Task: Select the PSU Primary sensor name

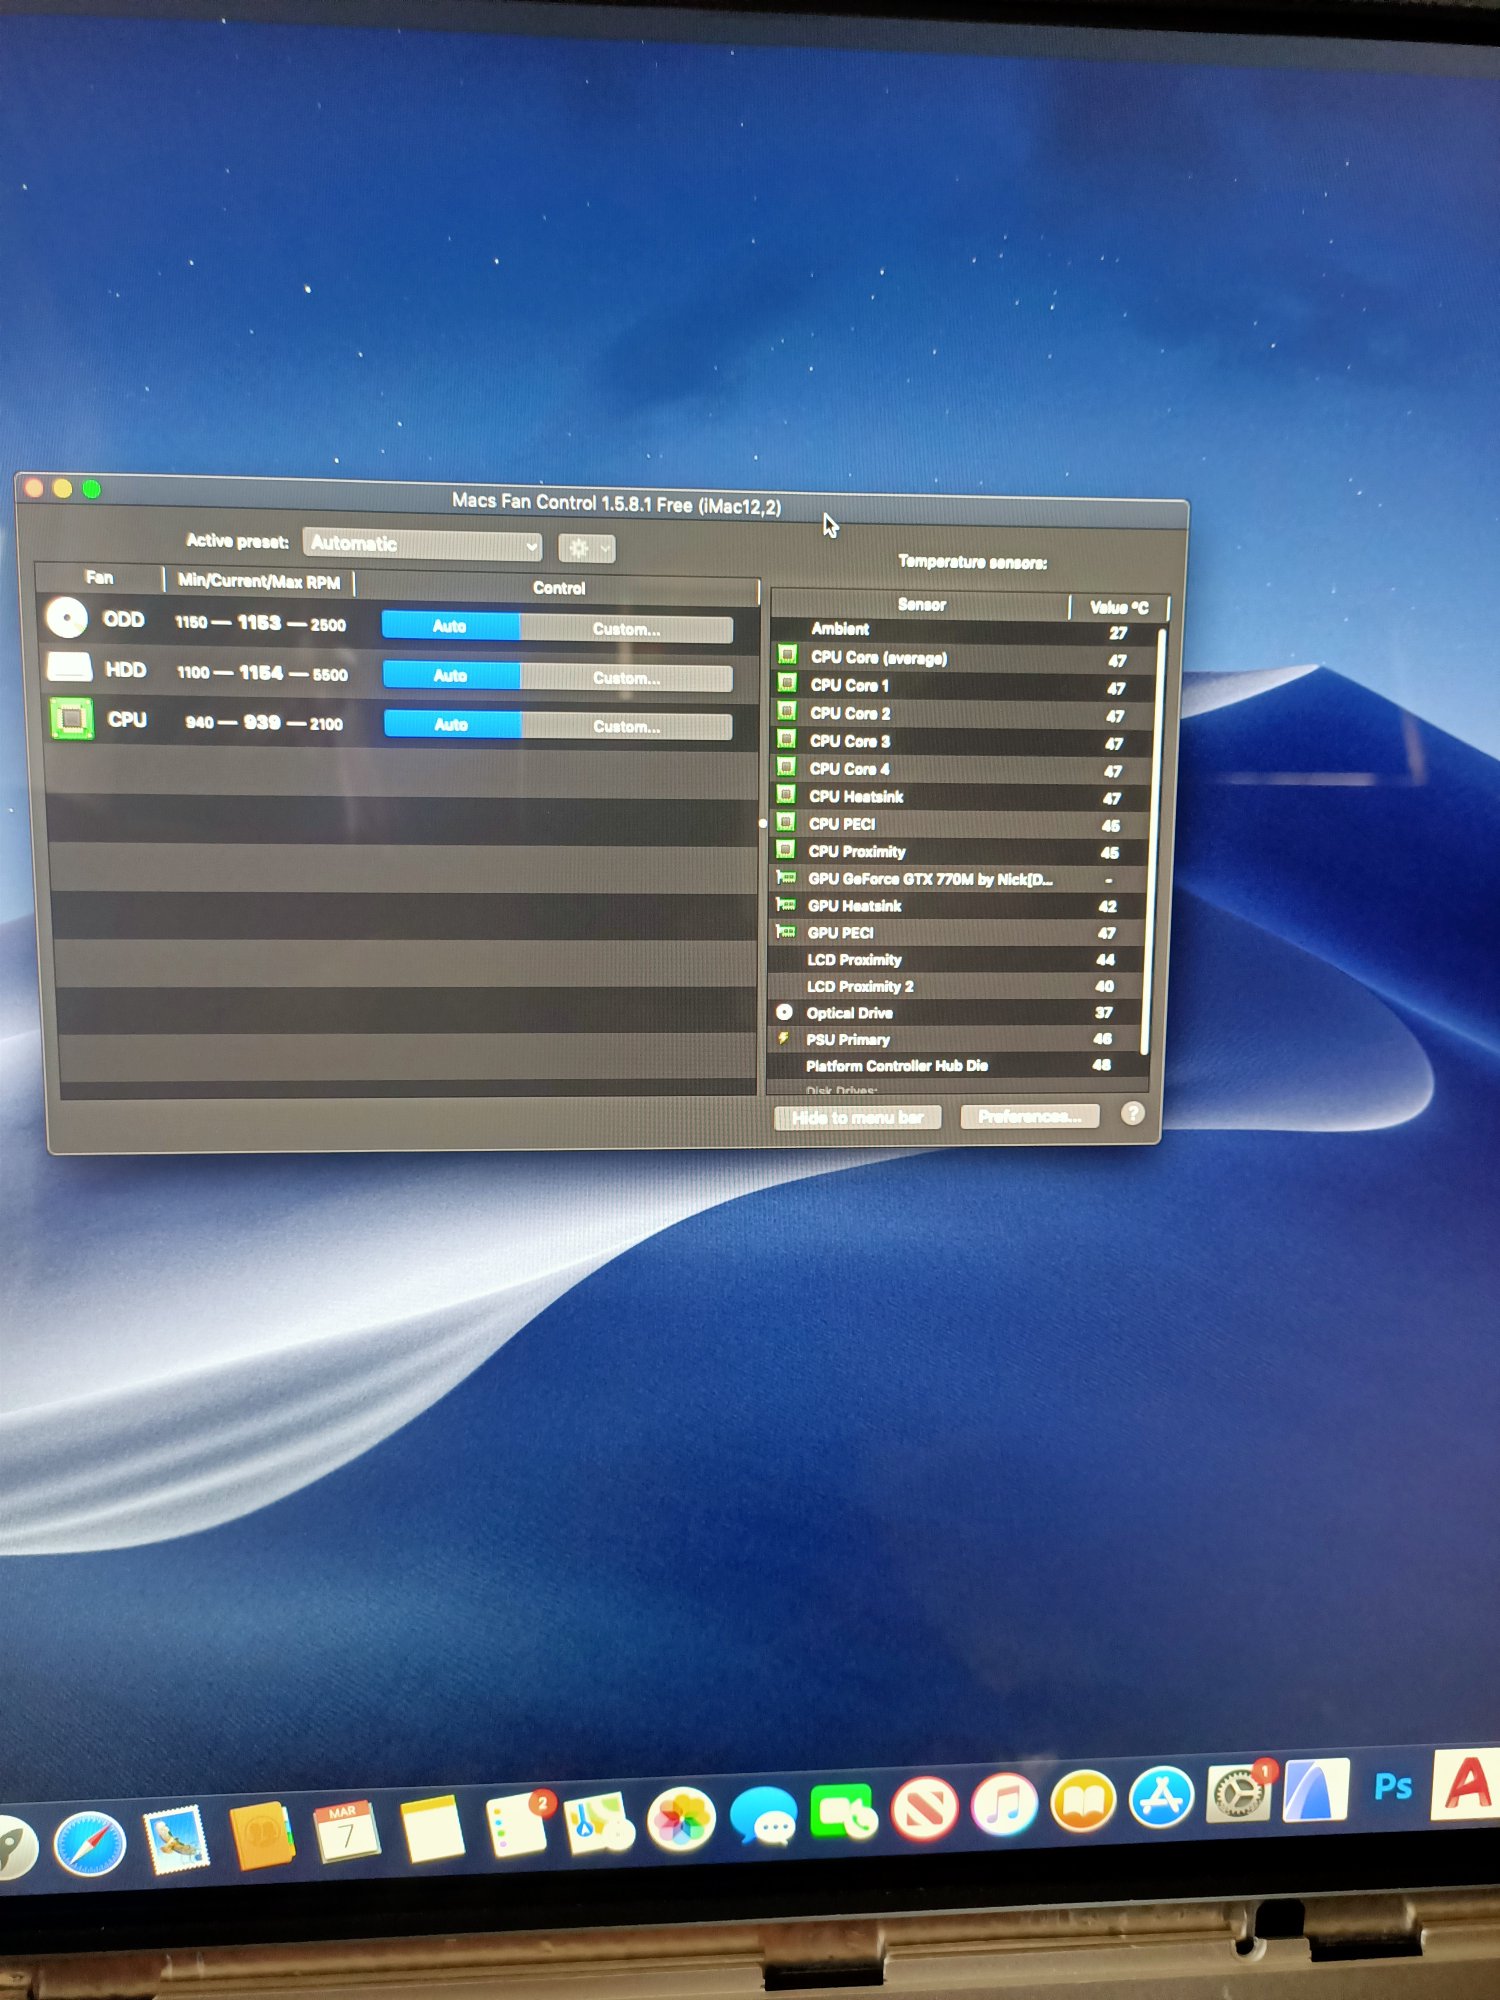Action: pos(848,1040)
